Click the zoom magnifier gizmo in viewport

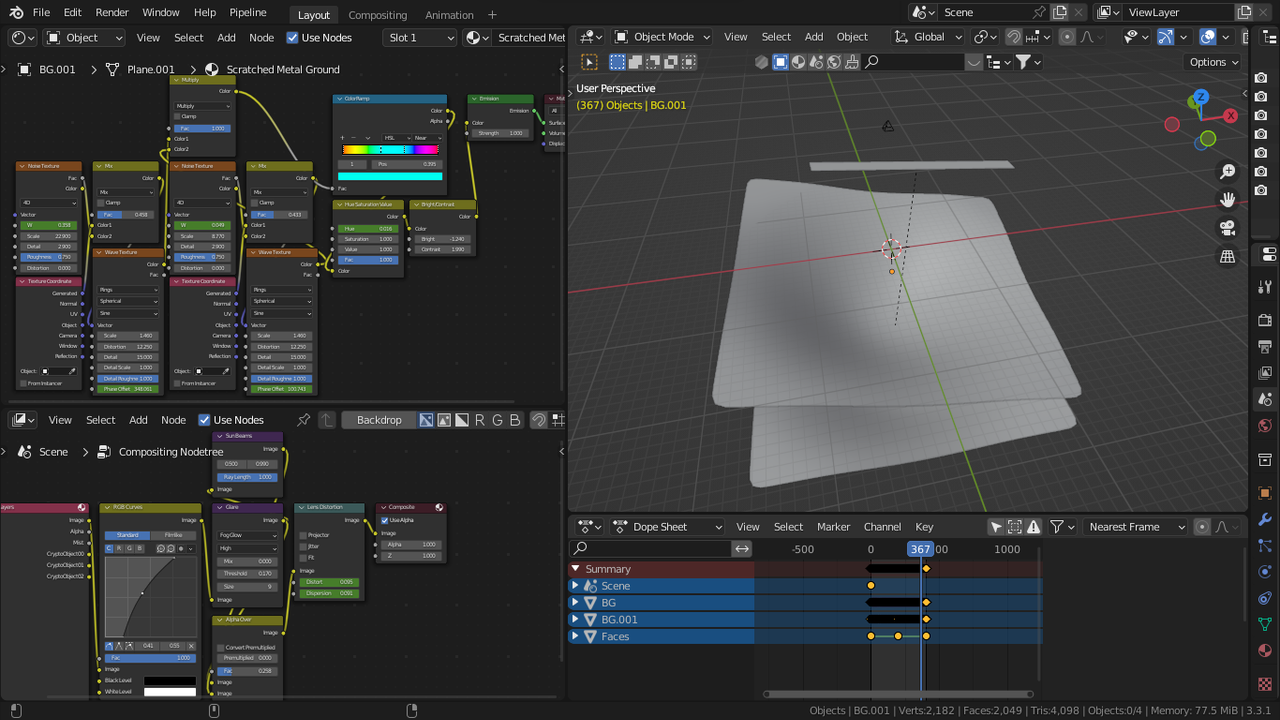[x=1228, y=172]
